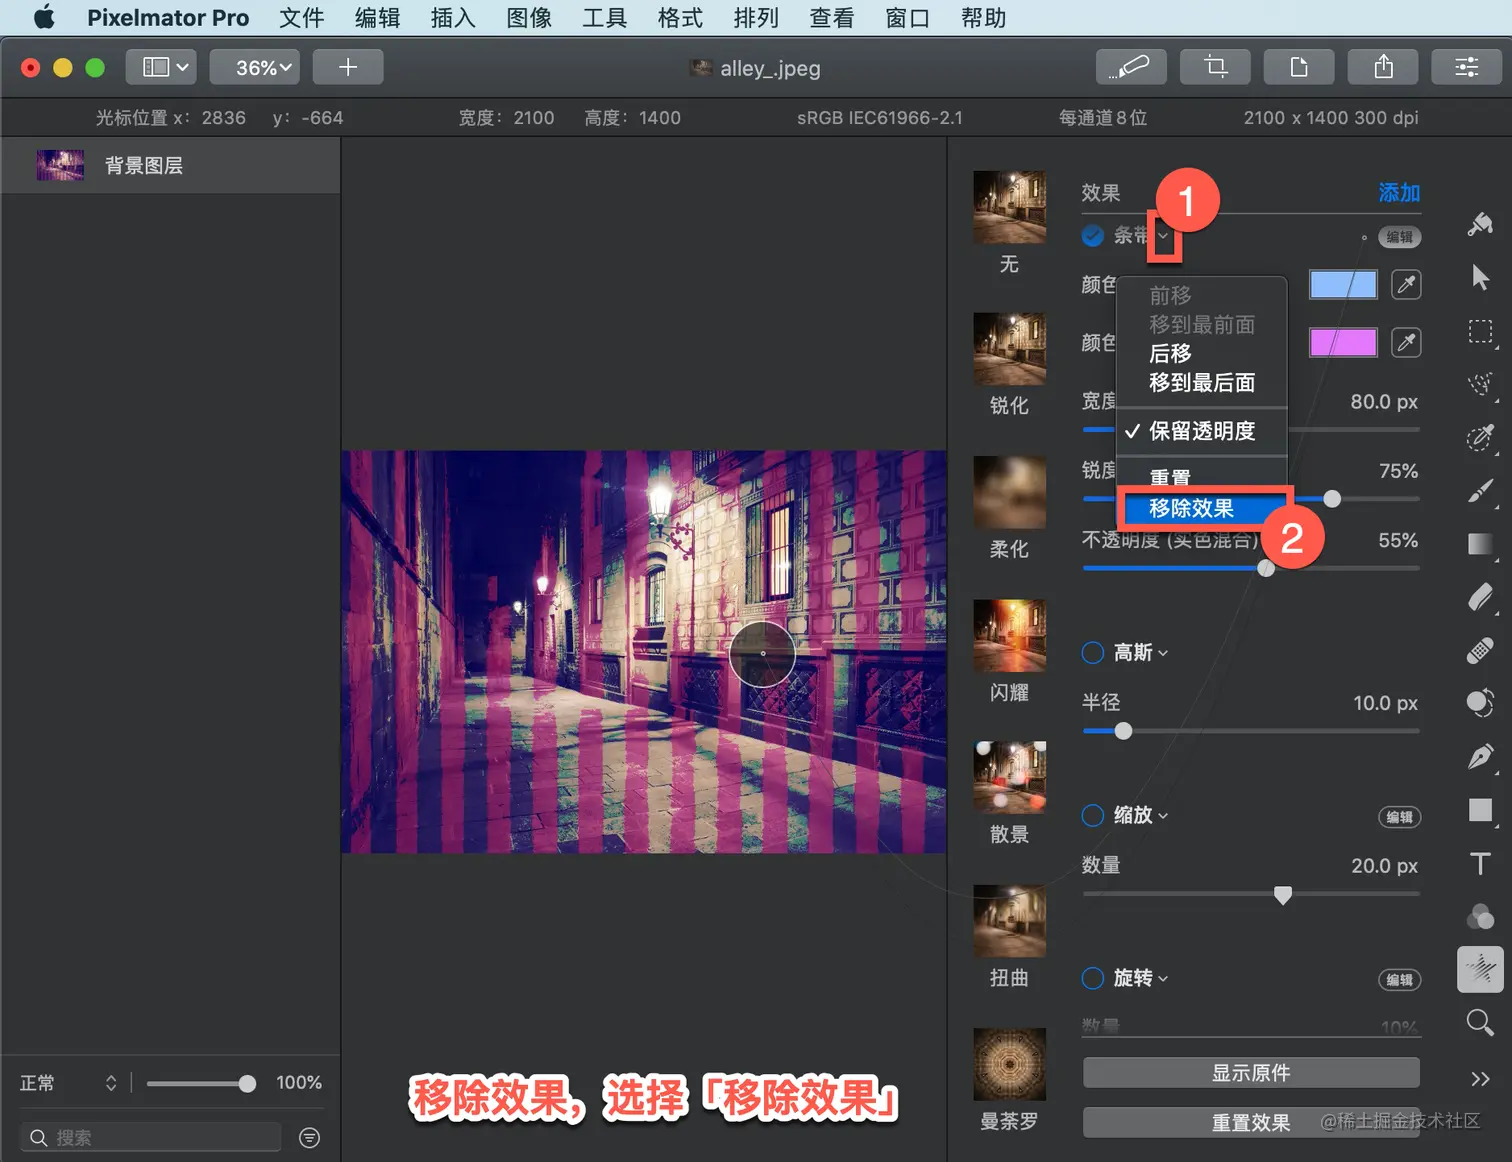Select the Pen tool
The width and height of the screenshot is (1512, 1162).
point(1480,756)
